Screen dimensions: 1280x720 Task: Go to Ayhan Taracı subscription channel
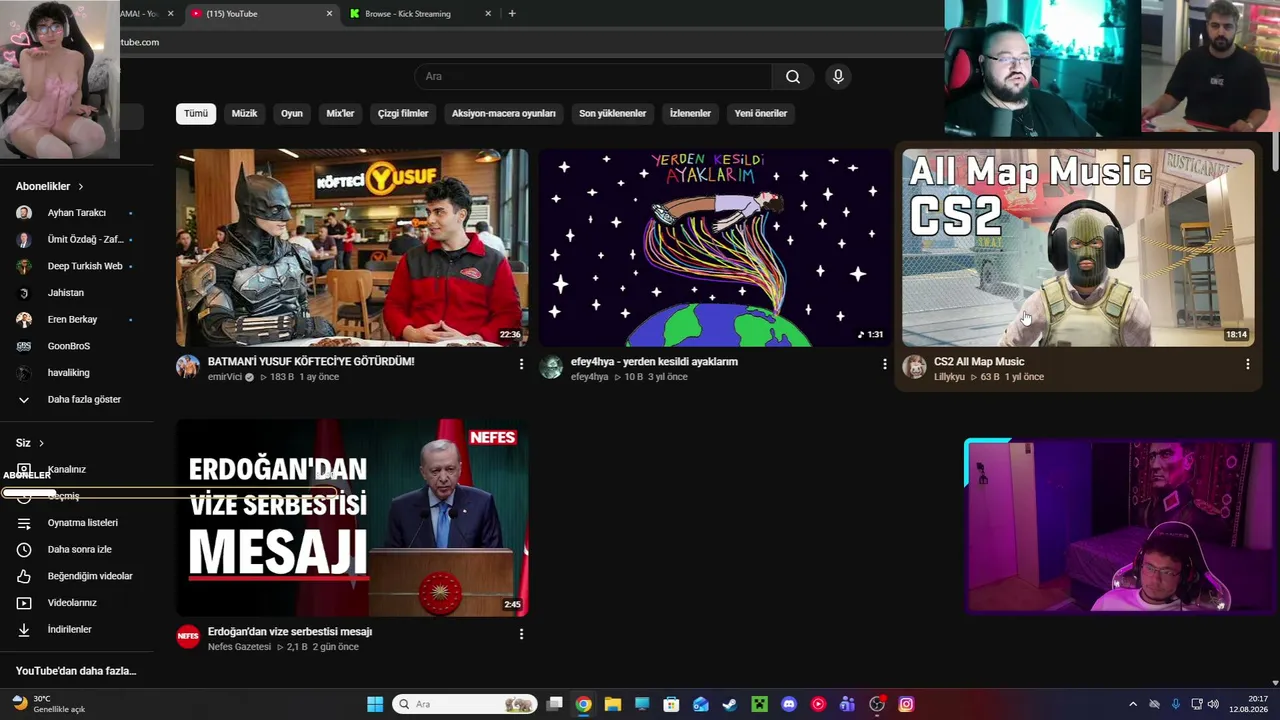(x=77, y=213)
